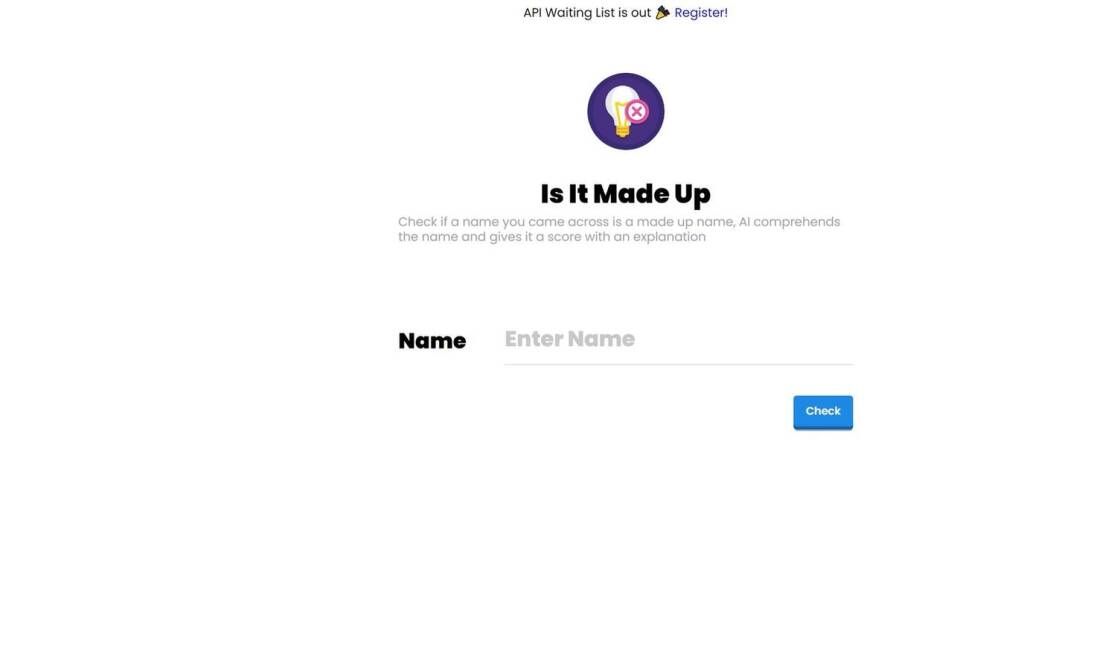
Task: Click the yellow base of the lightbulb
Action: tap(622, 129)
